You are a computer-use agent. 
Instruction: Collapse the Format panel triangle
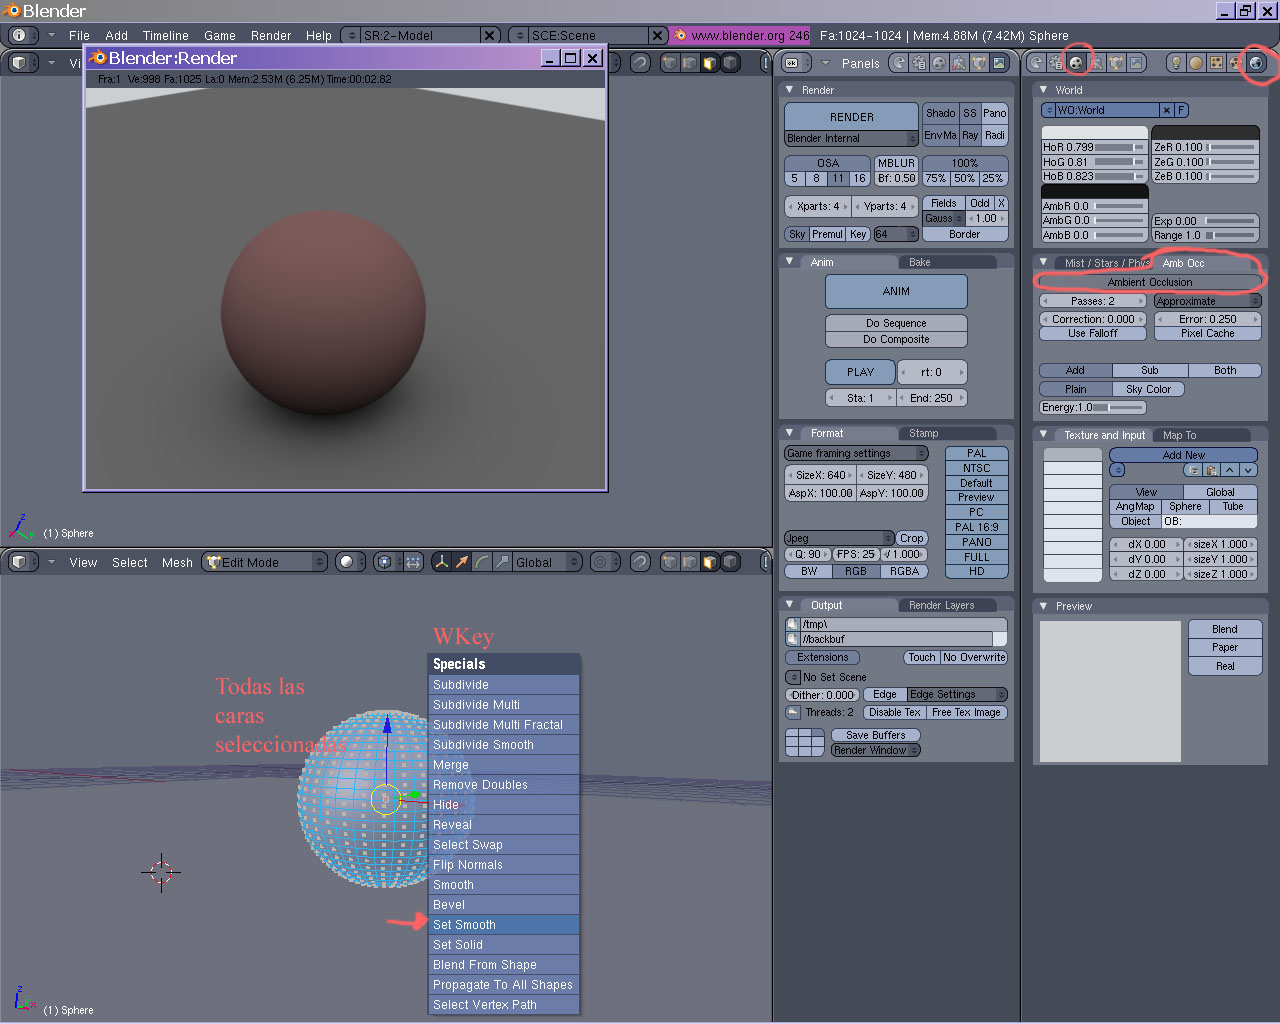point(790,433)
